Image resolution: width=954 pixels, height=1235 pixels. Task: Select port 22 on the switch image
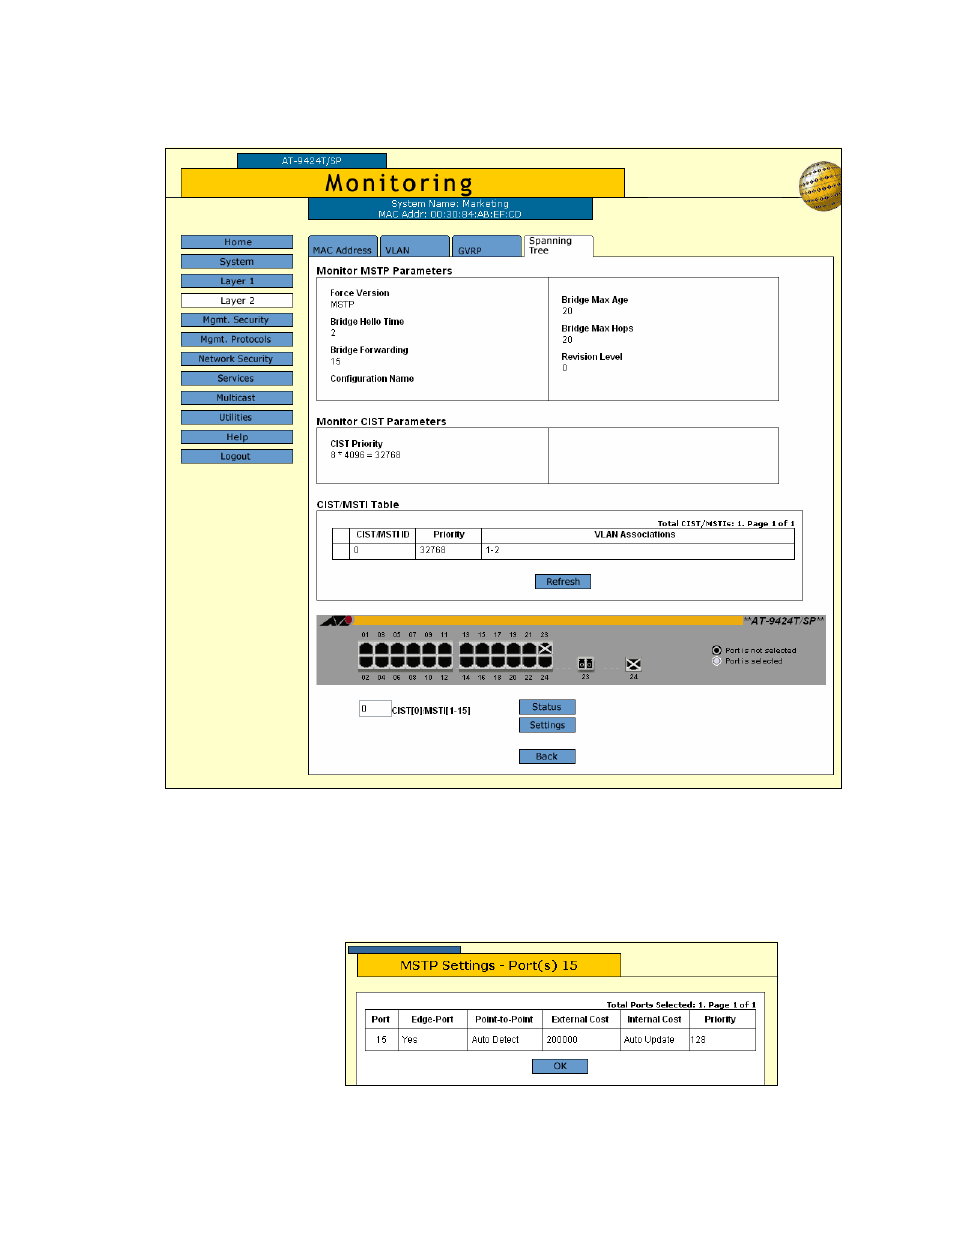[x=529, y=662]
